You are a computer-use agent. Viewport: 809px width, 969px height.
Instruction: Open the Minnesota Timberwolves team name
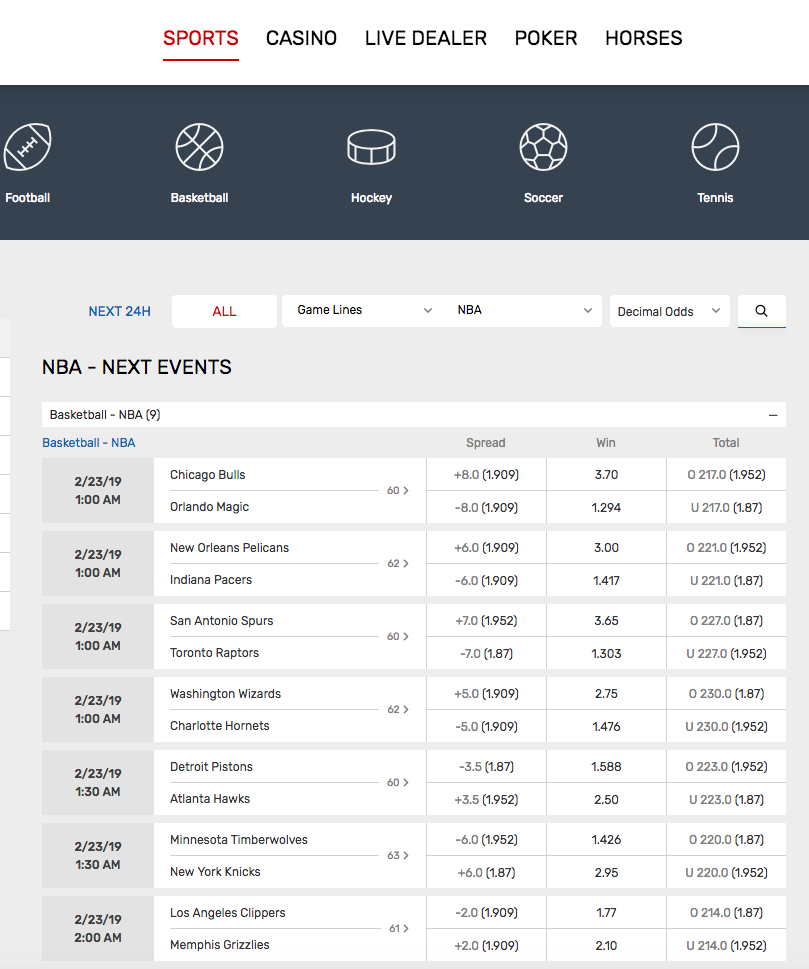click(x=239, y=839)
